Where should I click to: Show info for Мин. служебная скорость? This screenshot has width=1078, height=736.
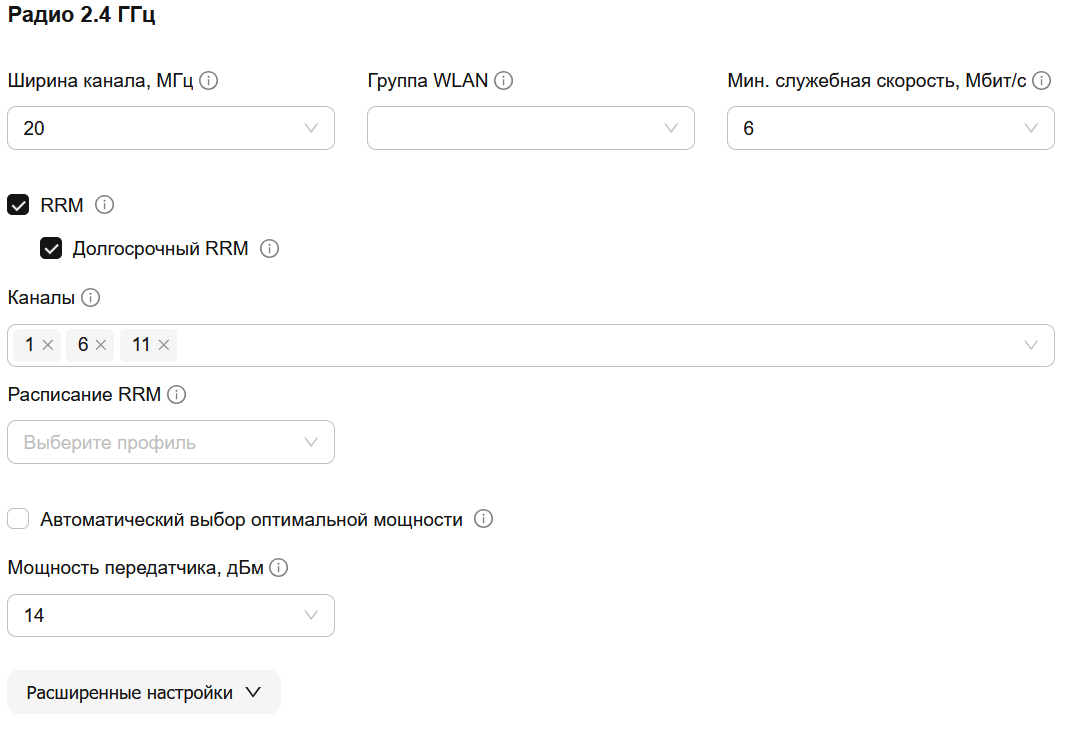pos(1042,81)
